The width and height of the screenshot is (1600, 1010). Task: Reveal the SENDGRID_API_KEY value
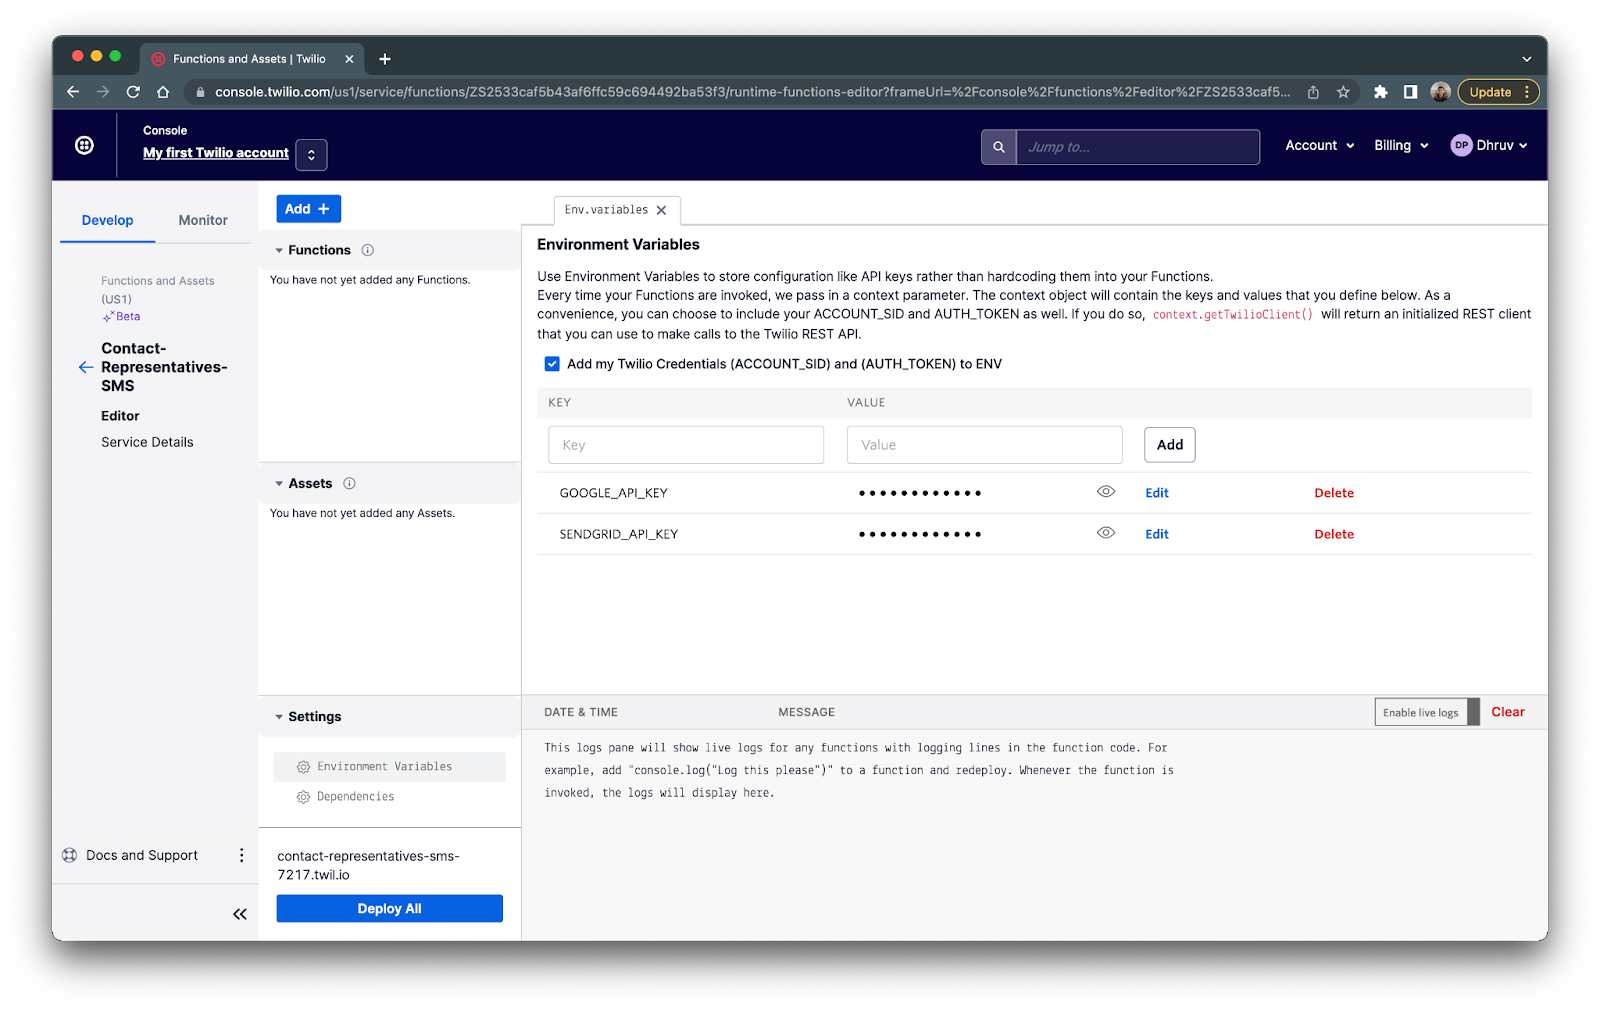coord(1105,533)
